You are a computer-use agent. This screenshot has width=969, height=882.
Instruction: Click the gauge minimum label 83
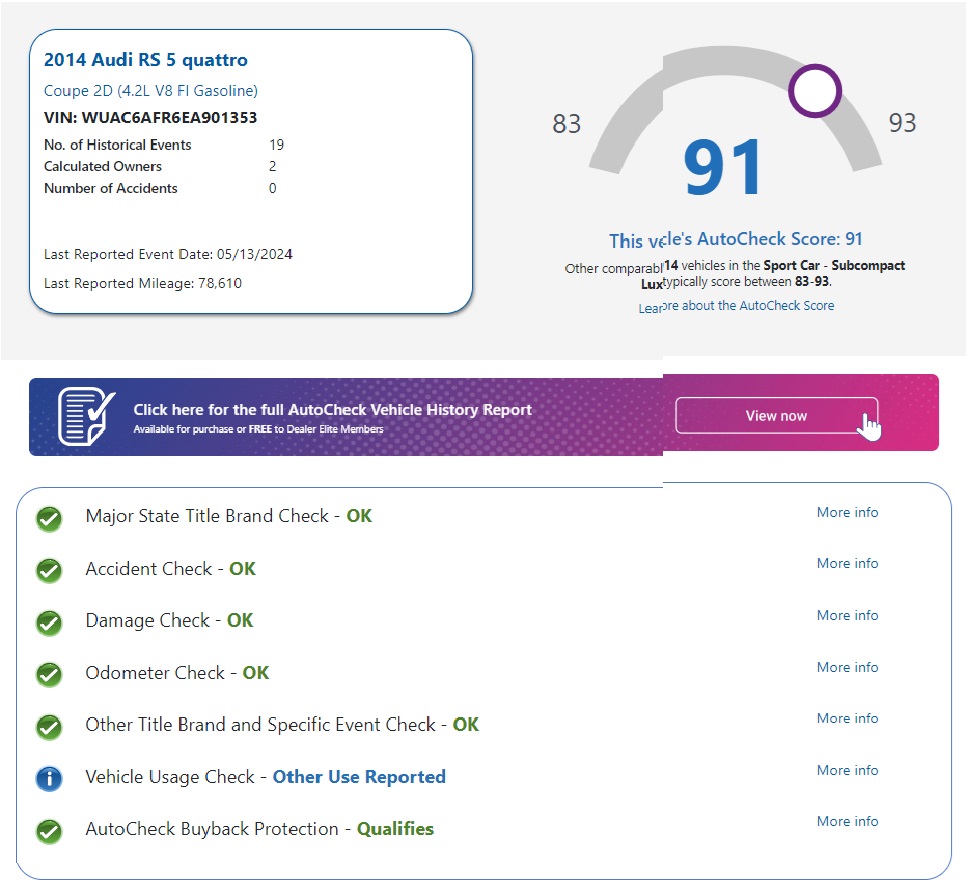567,124
